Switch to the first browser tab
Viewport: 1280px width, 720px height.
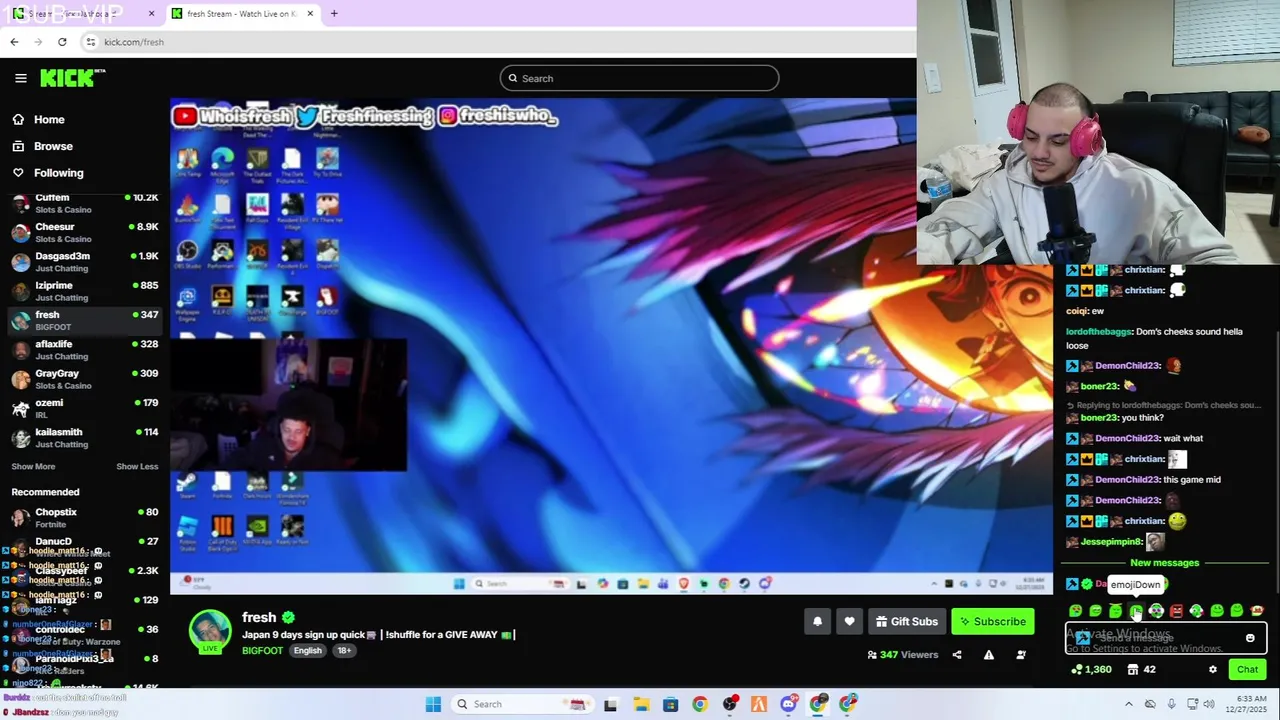(x=80, y=14)
